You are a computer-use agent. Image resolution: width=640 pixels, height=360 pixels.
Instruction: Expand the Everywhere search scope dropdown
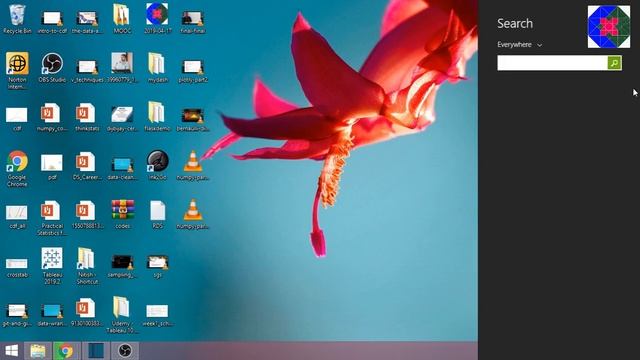tap(520, 44)
